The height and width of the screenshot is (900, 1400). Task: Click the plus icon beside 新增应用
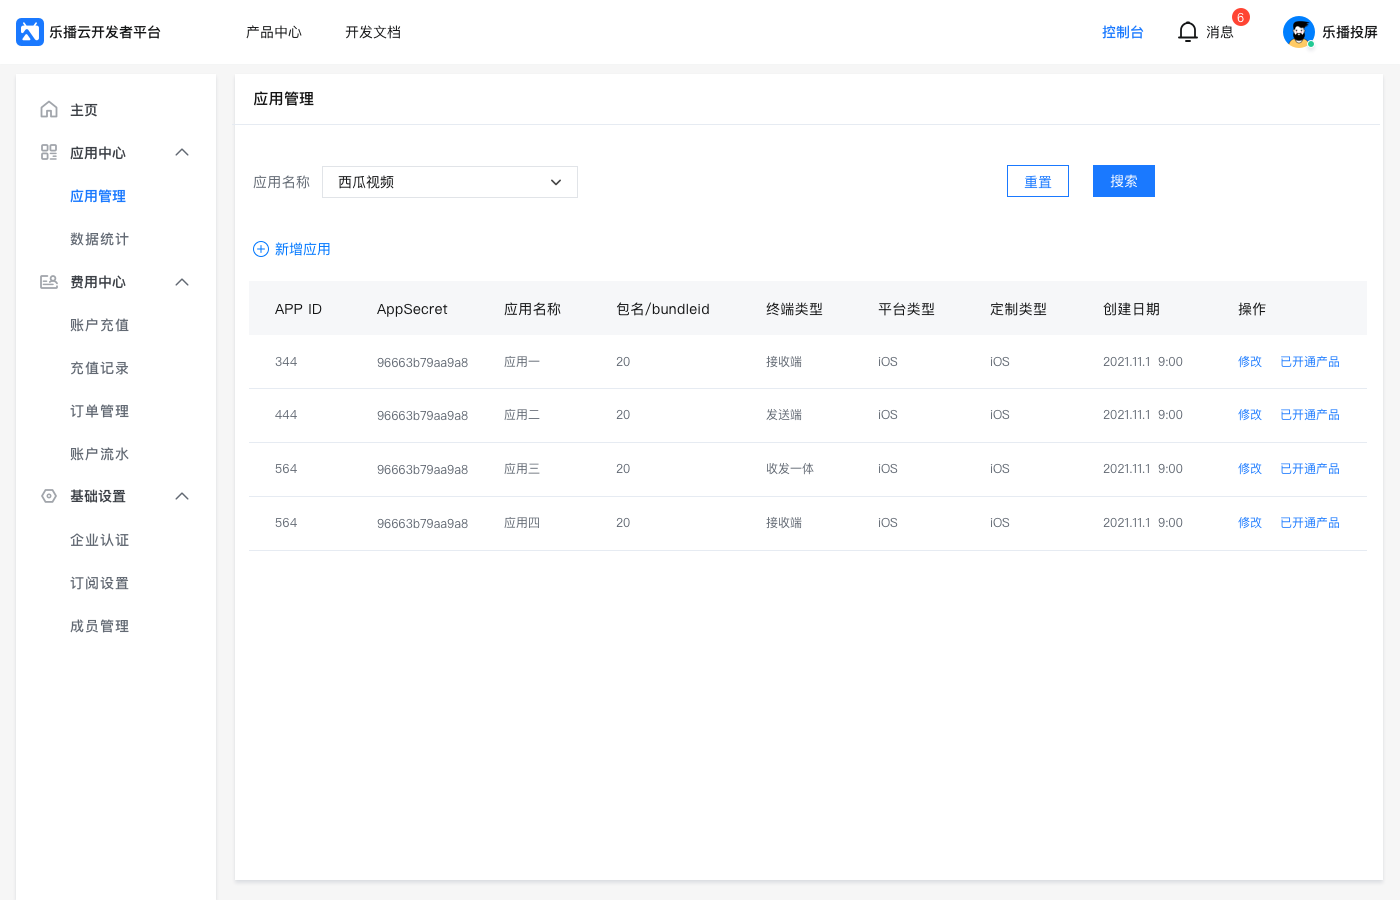pos(261,249)
